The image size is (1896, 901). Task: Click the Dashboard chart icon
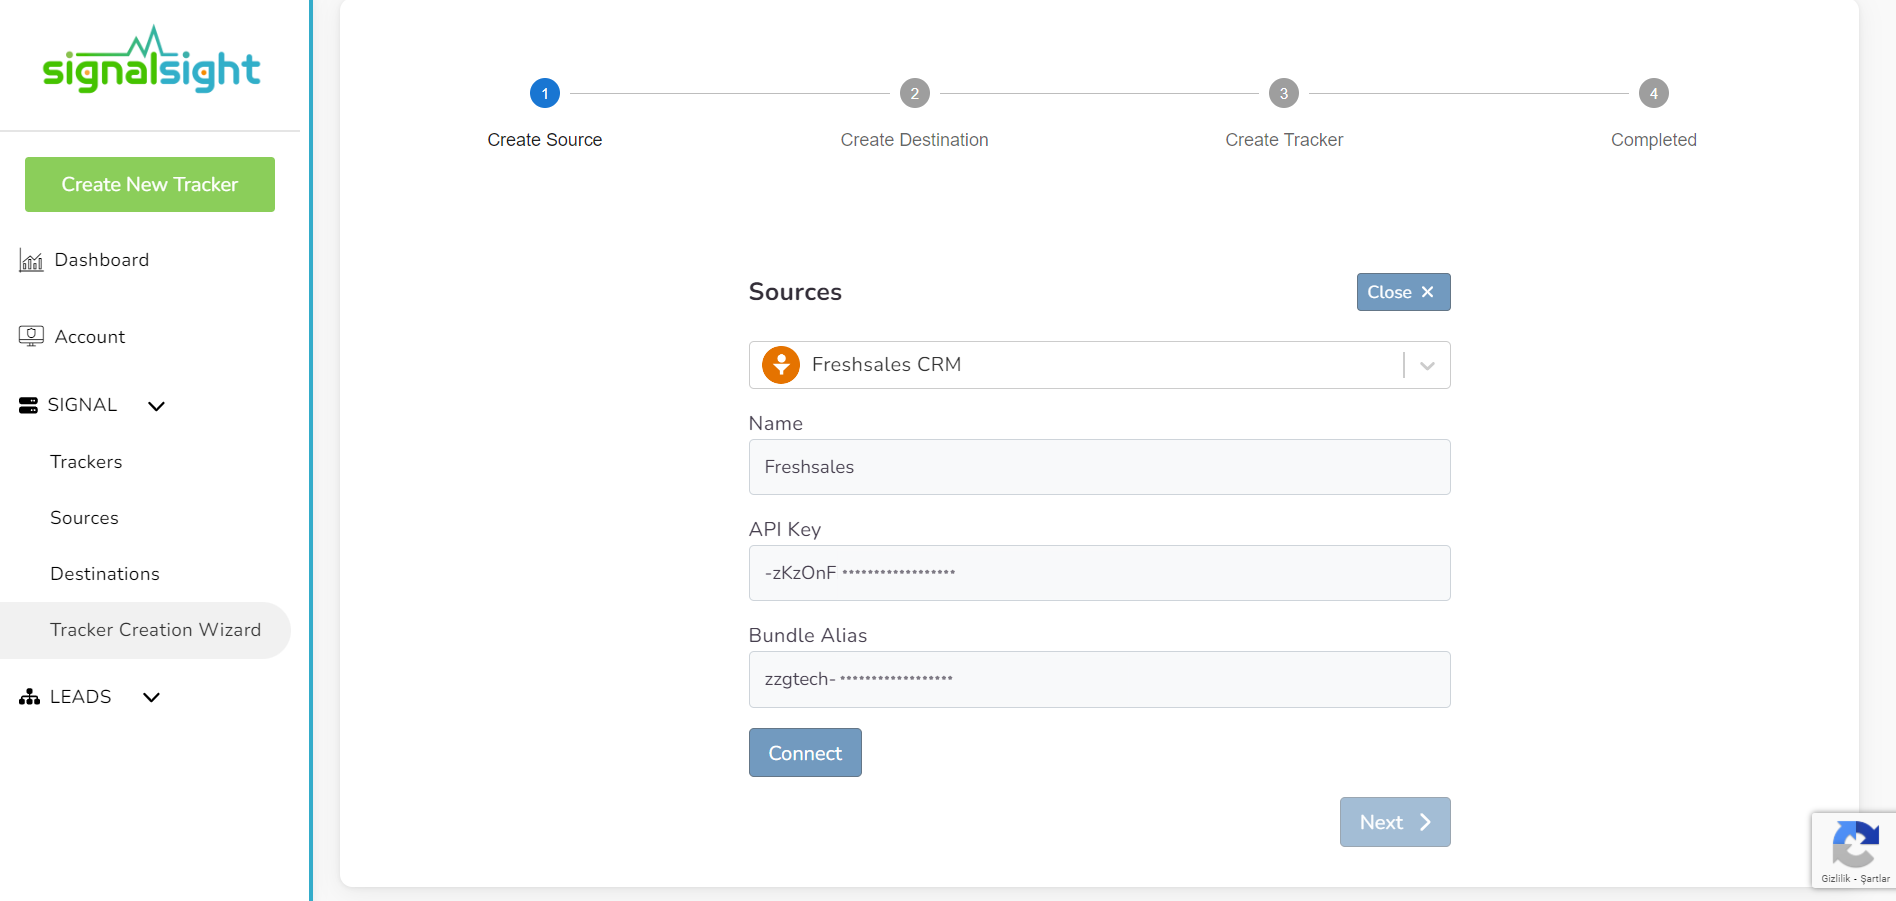pyautogui.click(x=31, y=261)
